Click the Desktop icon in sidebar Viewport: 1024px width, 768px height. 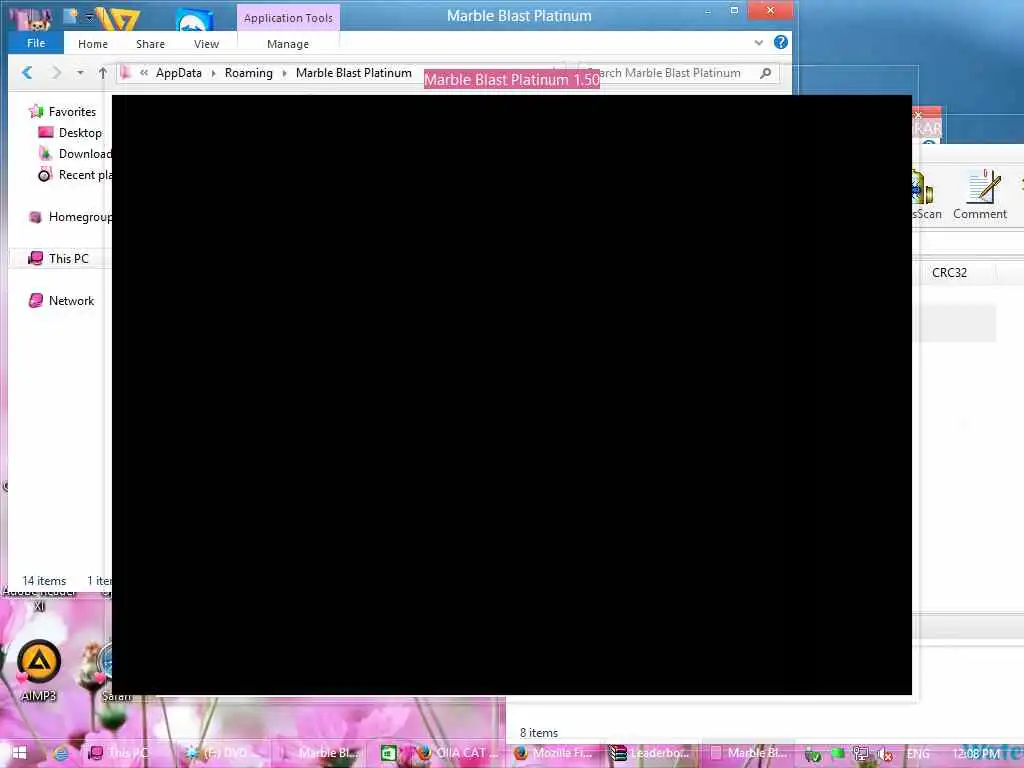click(46, 133)
